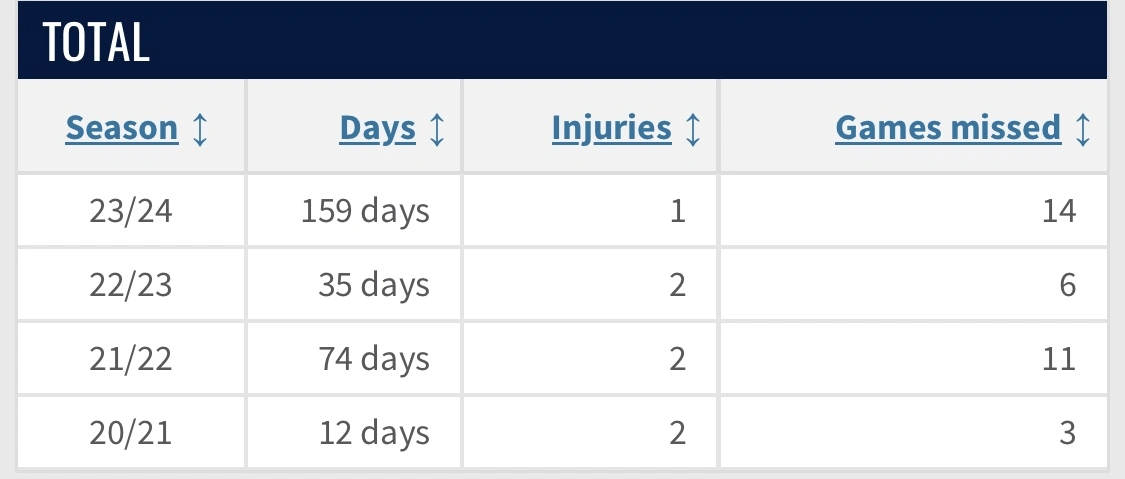The image size is (1125, 479).
Task: Select the 22/23 season cell
Action: coord(131,286)
